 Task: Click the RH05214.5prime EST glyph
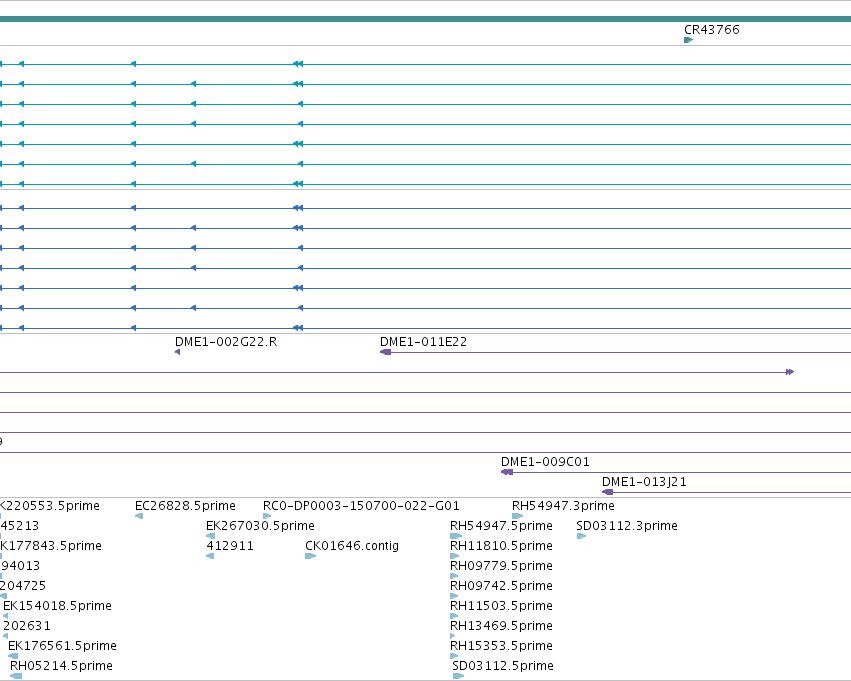[x=16, y=676]
